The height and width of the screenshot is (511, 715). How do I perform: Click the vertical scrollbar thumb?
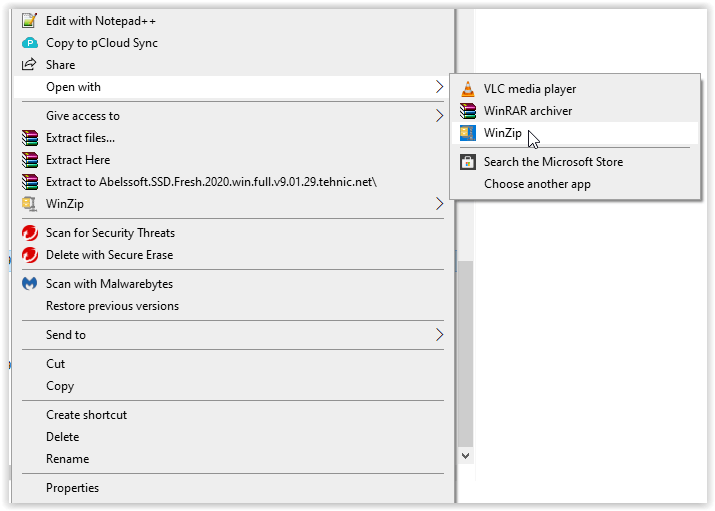click(466, 354)
